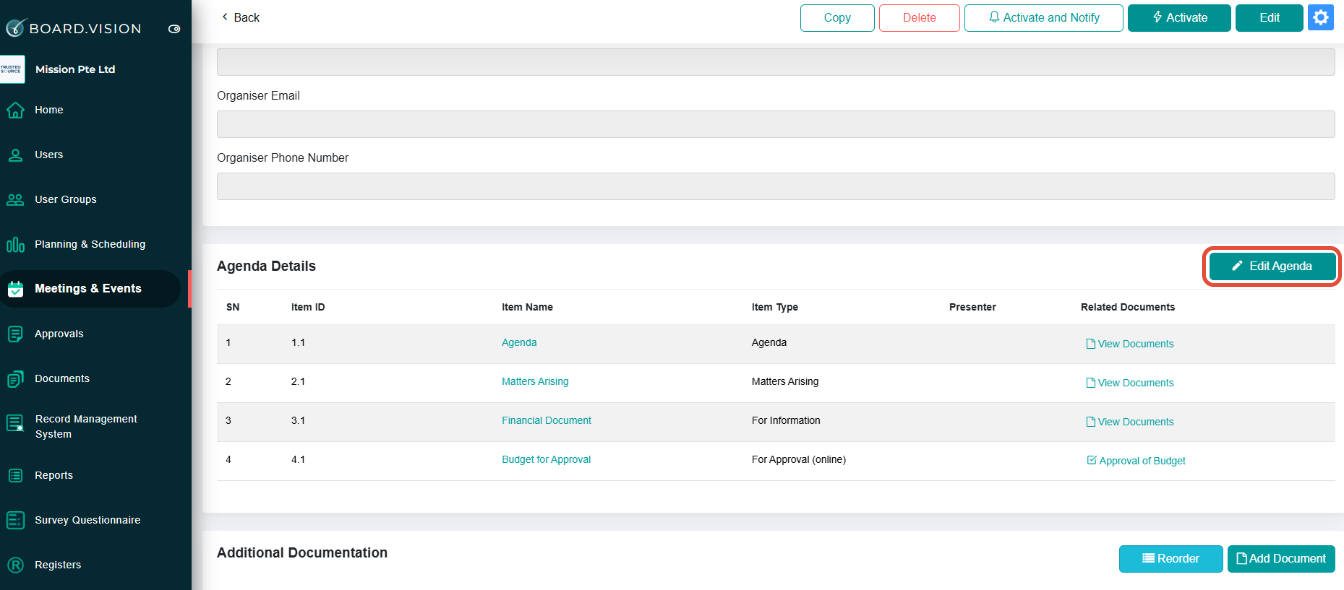Viewport: 1344px width, 590px height.
Task: Click the Activate button
Action: pos(1179,18)
